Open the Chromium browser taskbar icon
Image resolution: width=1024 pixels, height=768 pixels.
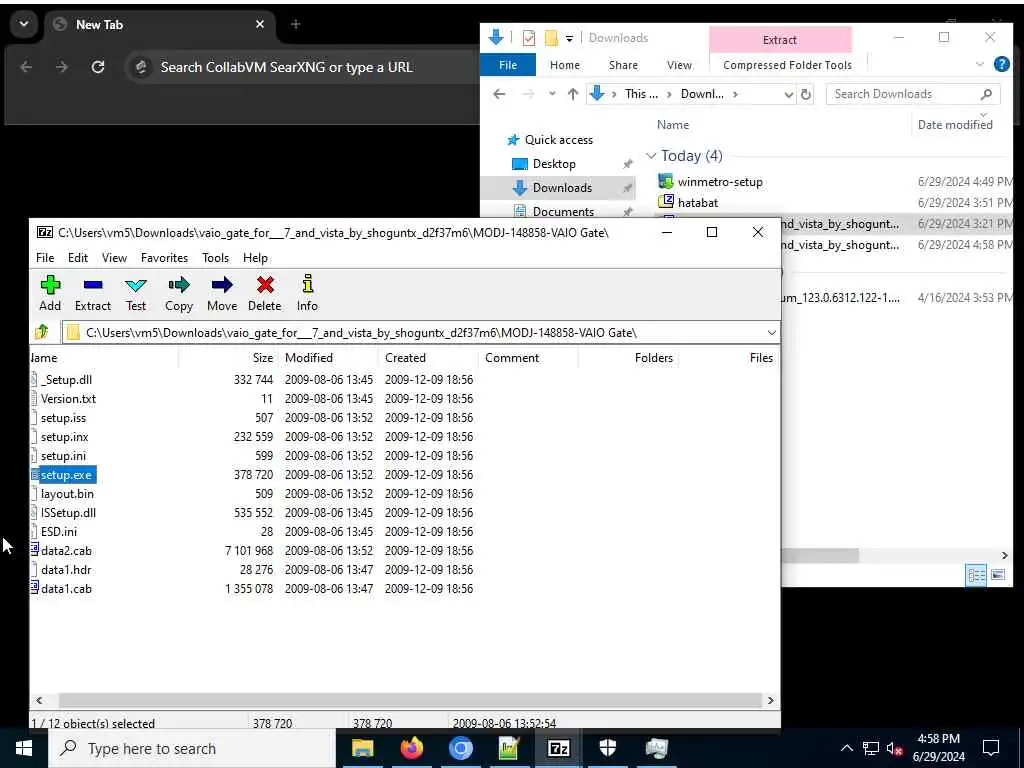coord(460,748)
